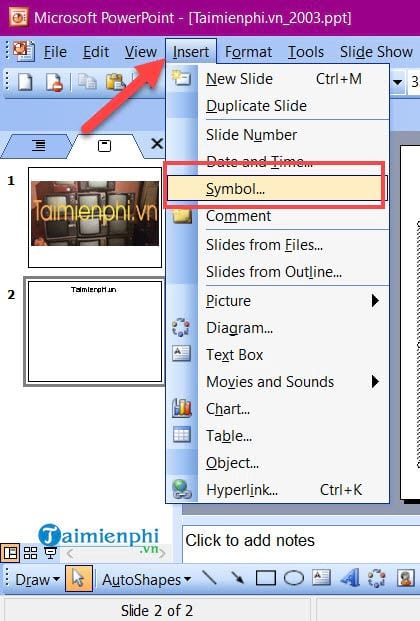Choose Slides from Outline... entry
Image resolution: width=420 pixels, height=621 pixels.
click(x=277, y=272)
